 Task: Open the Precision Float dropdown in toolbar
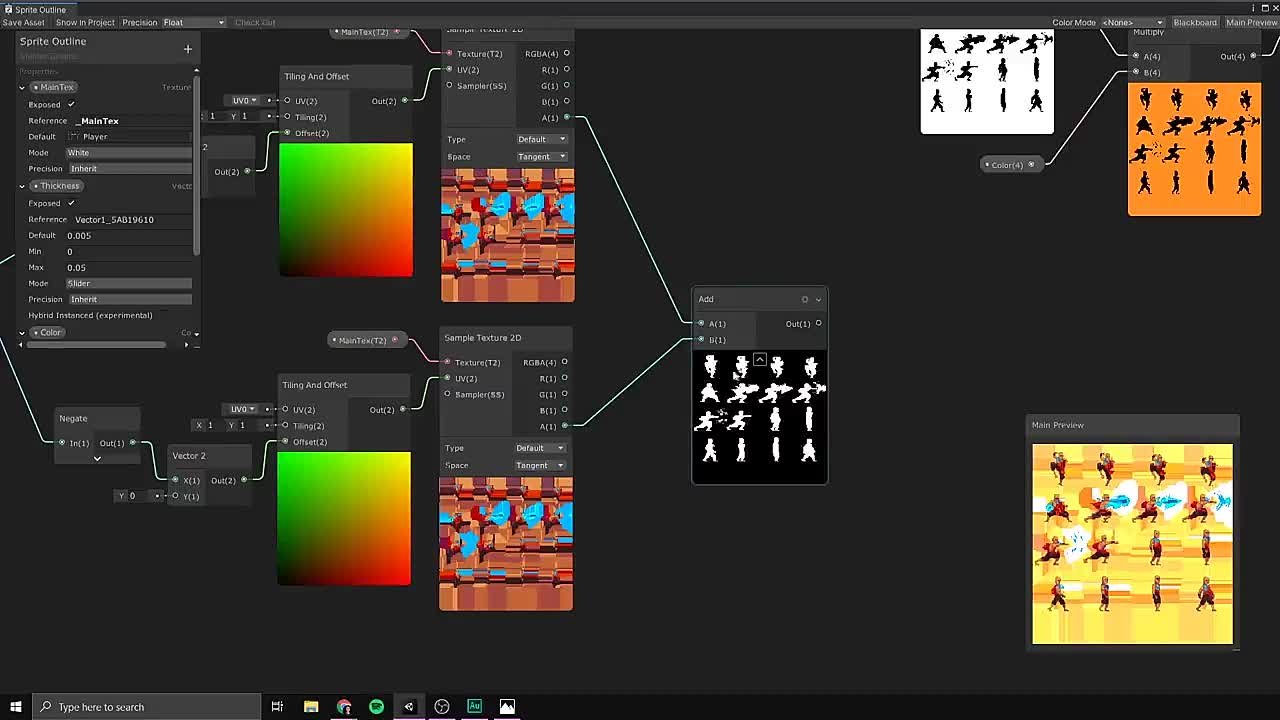point(194,22)
